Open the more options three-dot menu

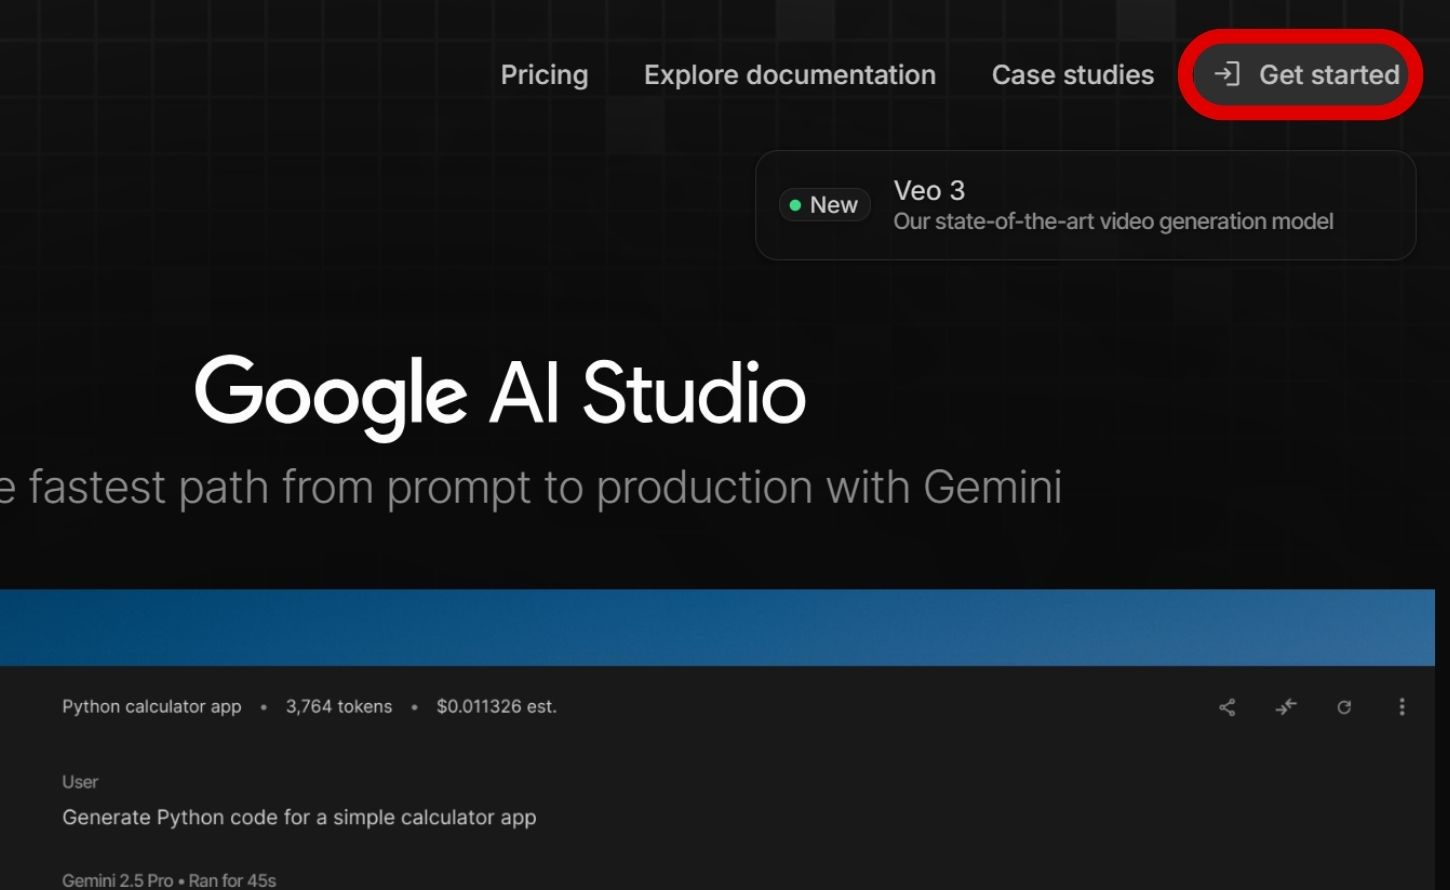[1402, 707]
